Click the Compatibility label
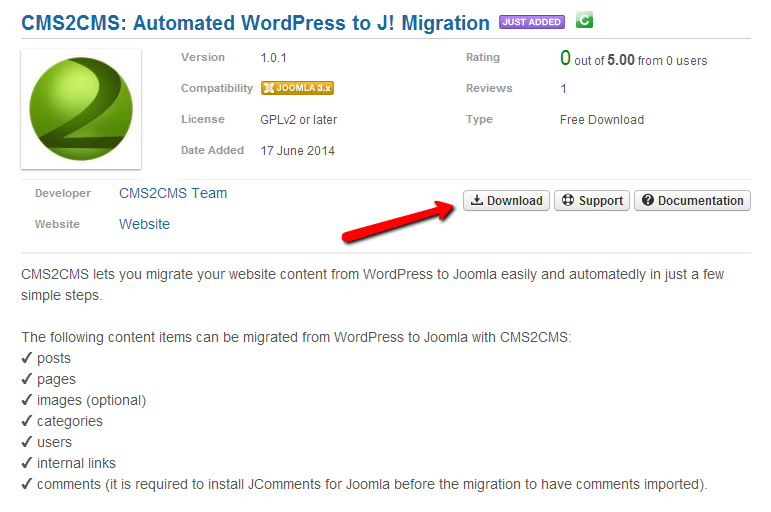771x512 pixels. click(217, 89)
